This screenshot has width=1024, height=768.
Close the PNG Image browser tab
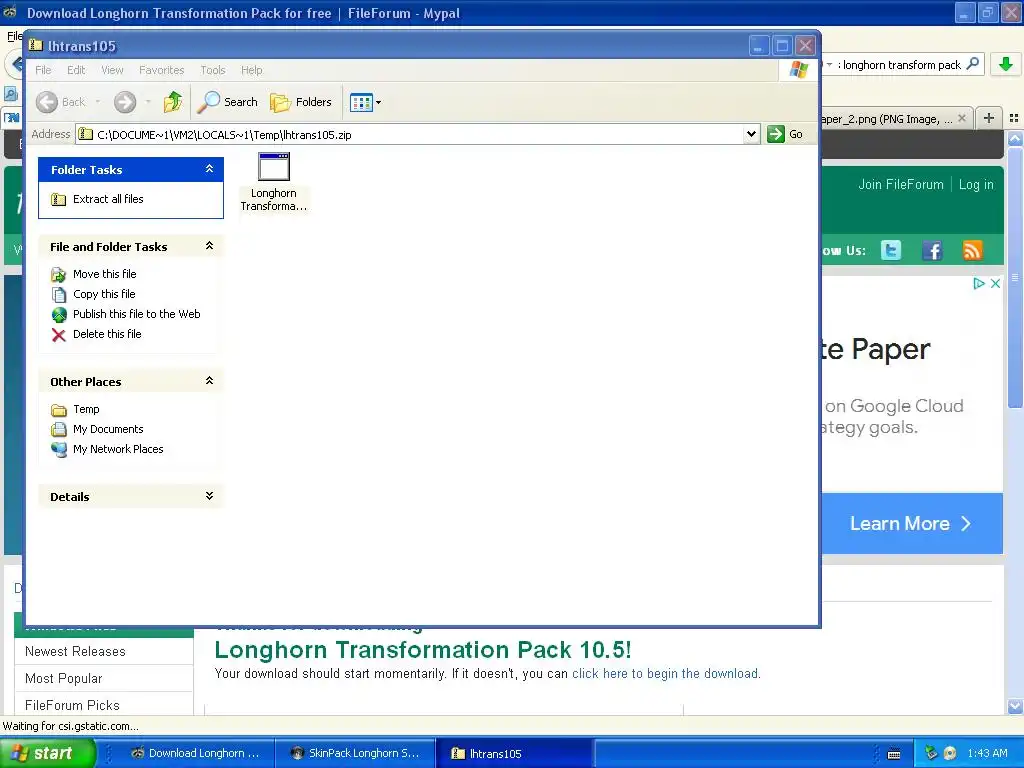click(x=962, y=118)
